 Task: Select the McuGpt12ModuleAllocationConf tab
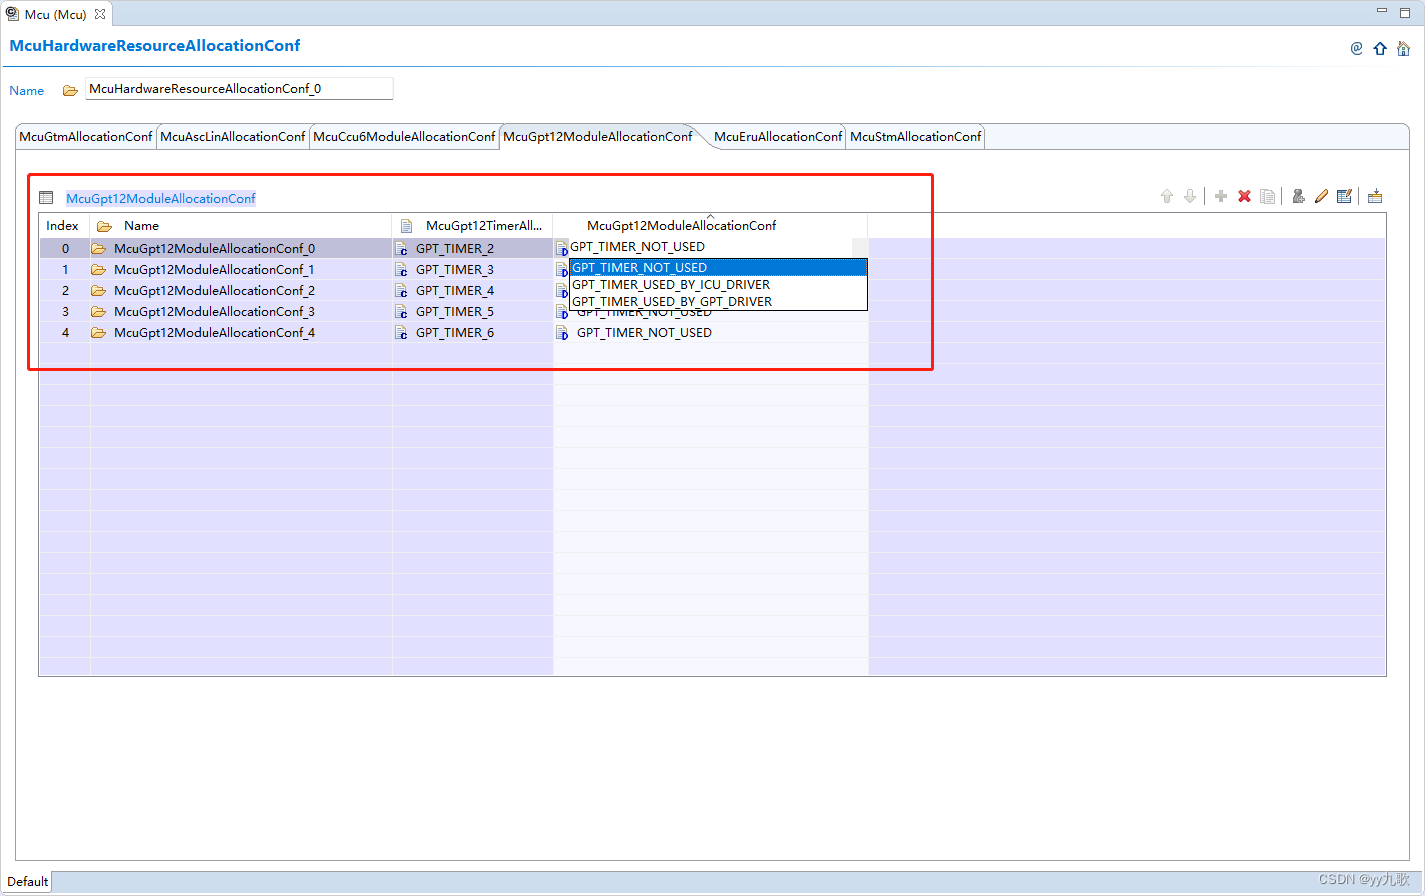point(598,137)
